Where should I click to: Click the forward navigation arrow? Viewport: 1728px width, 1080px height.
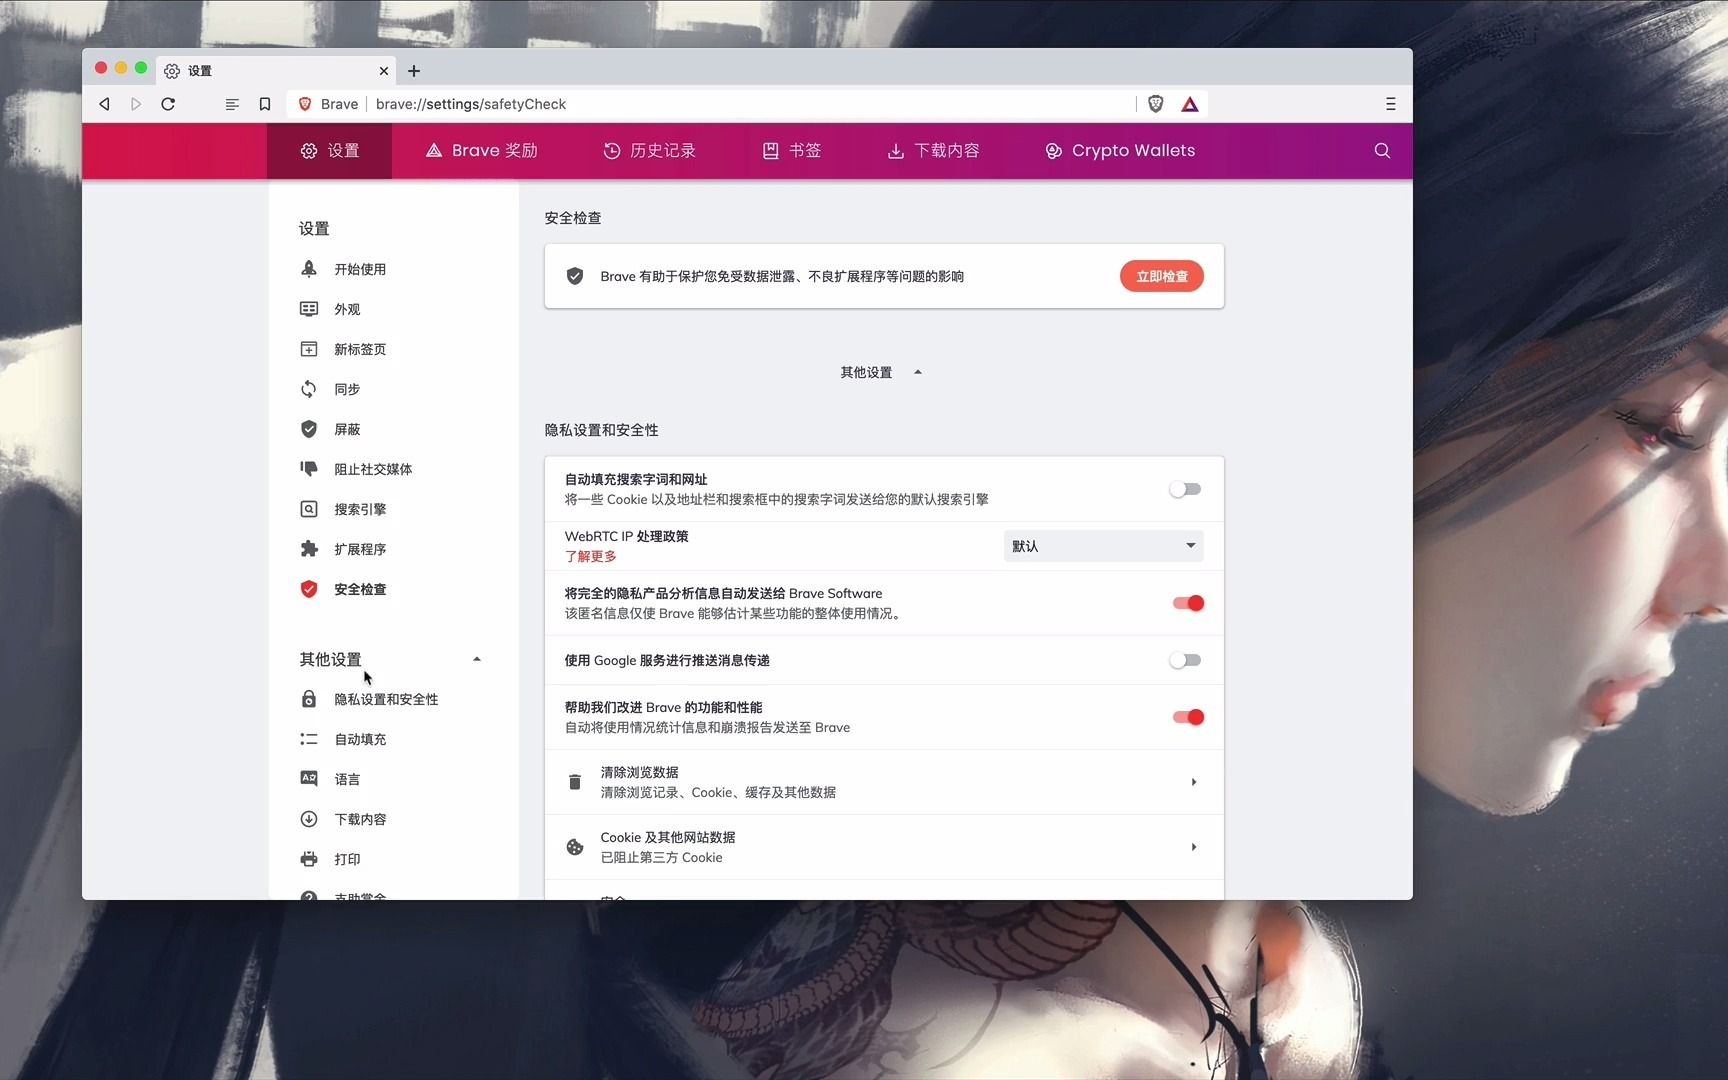[x=136, y=104]
